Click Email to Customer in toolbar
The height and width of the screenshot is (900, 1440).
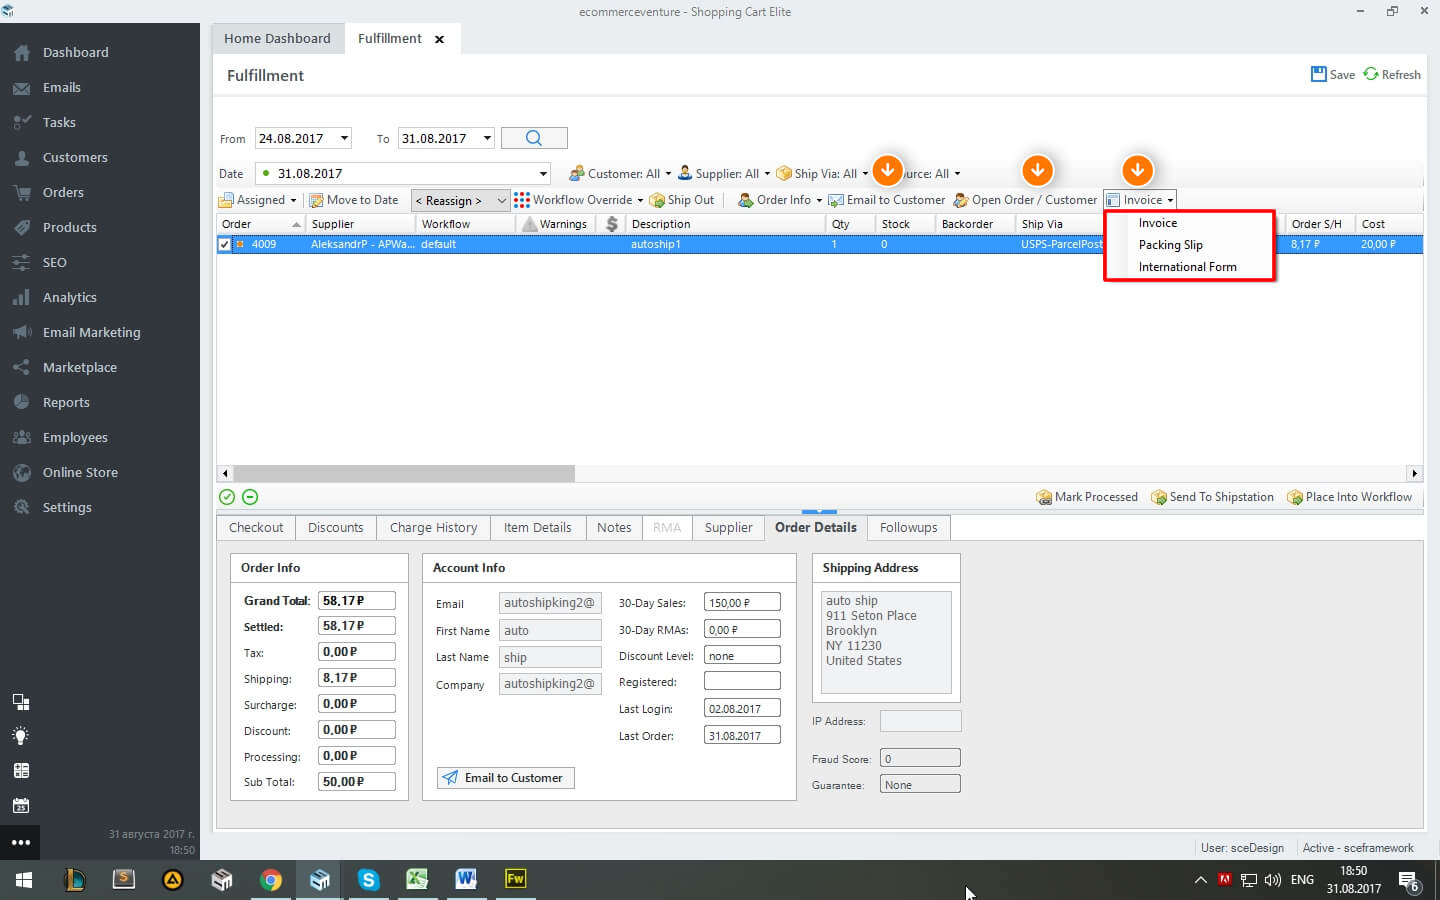pyautogui.click(x=886, y=200)
